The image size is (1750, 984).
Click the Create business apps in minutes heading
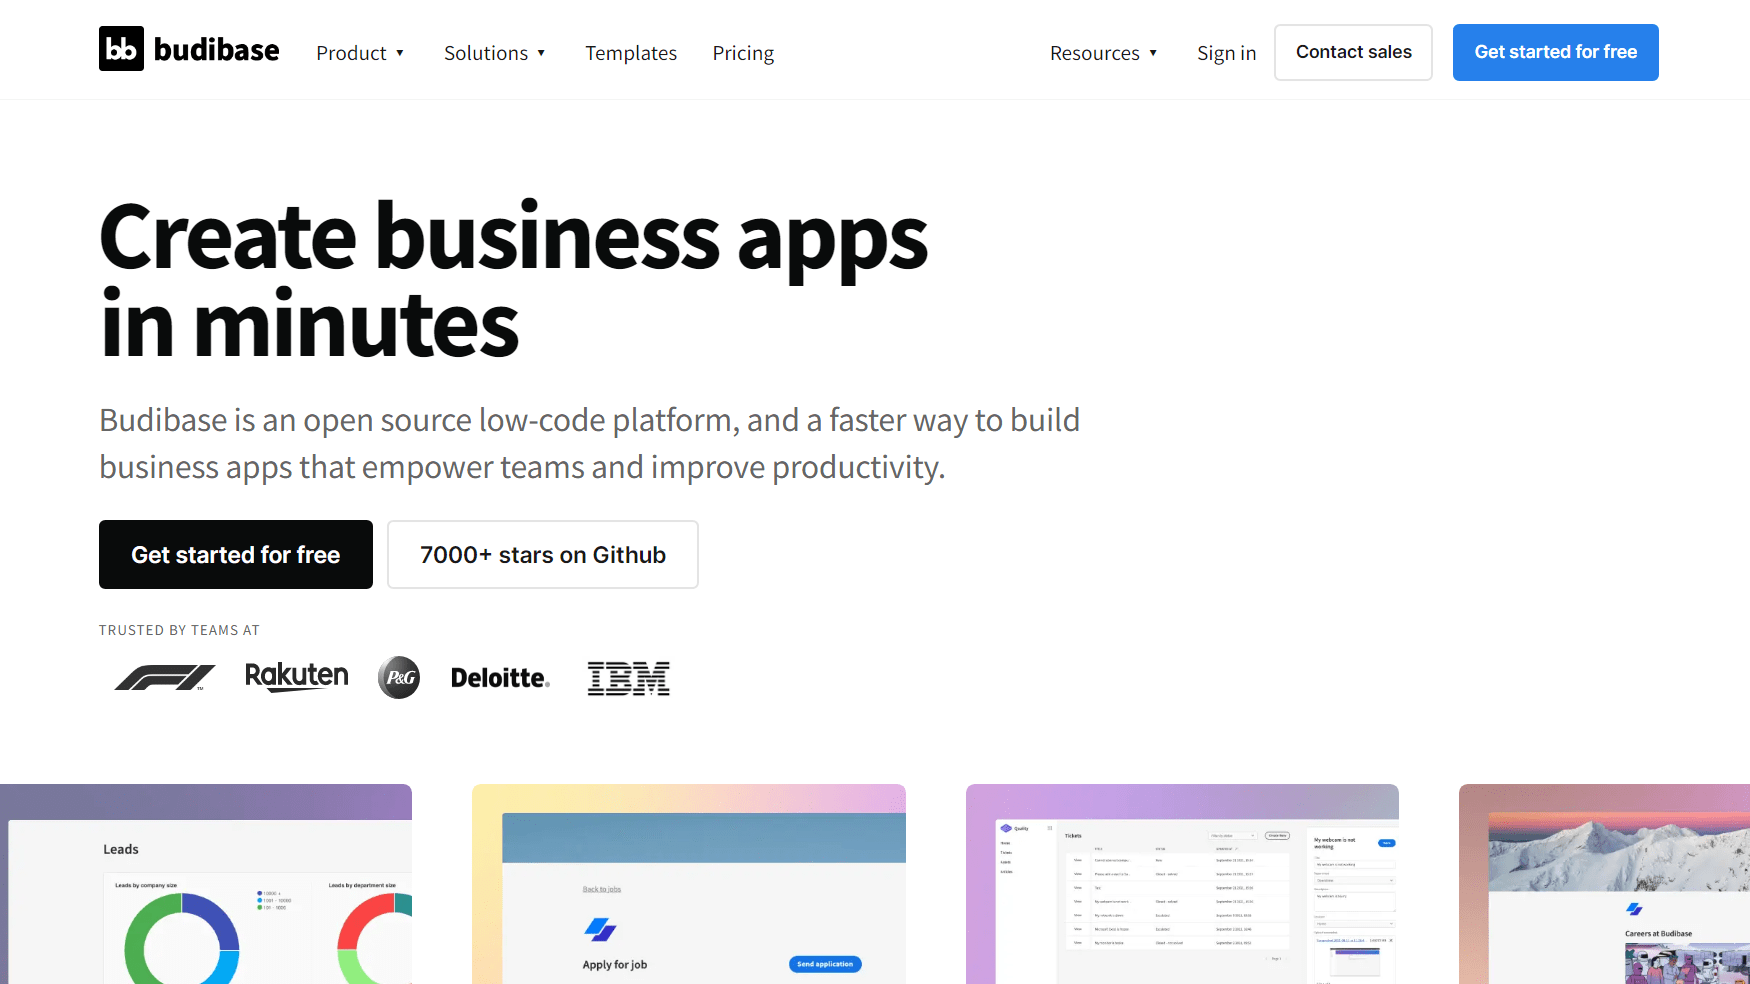514,280
